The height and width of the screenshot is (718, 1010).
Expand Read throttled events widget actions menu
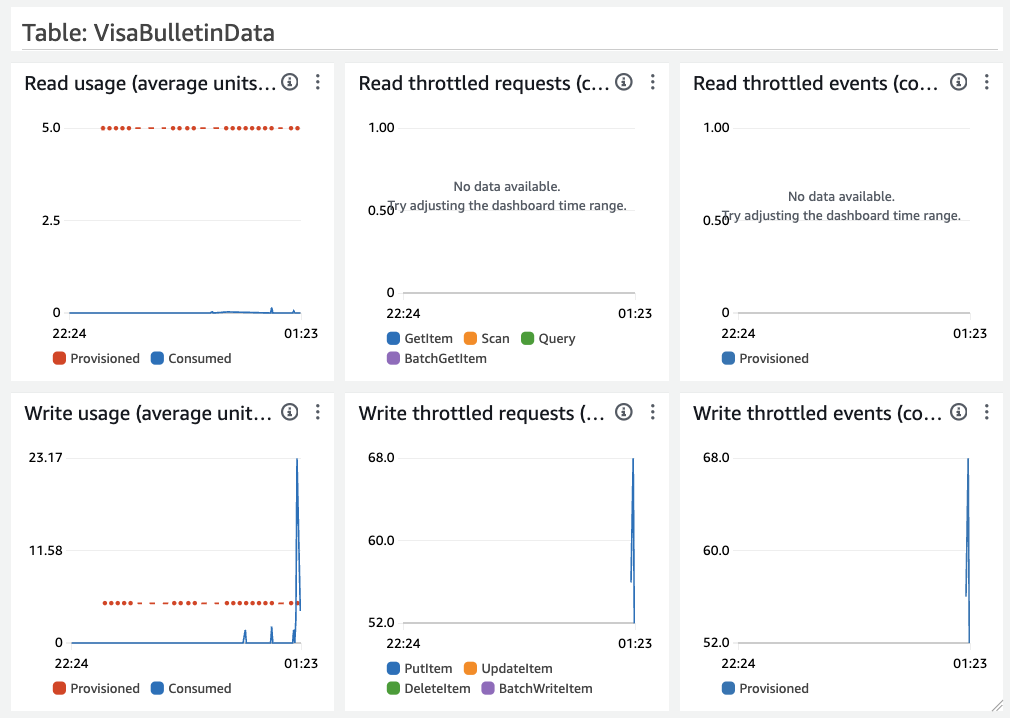coord(986,82)
